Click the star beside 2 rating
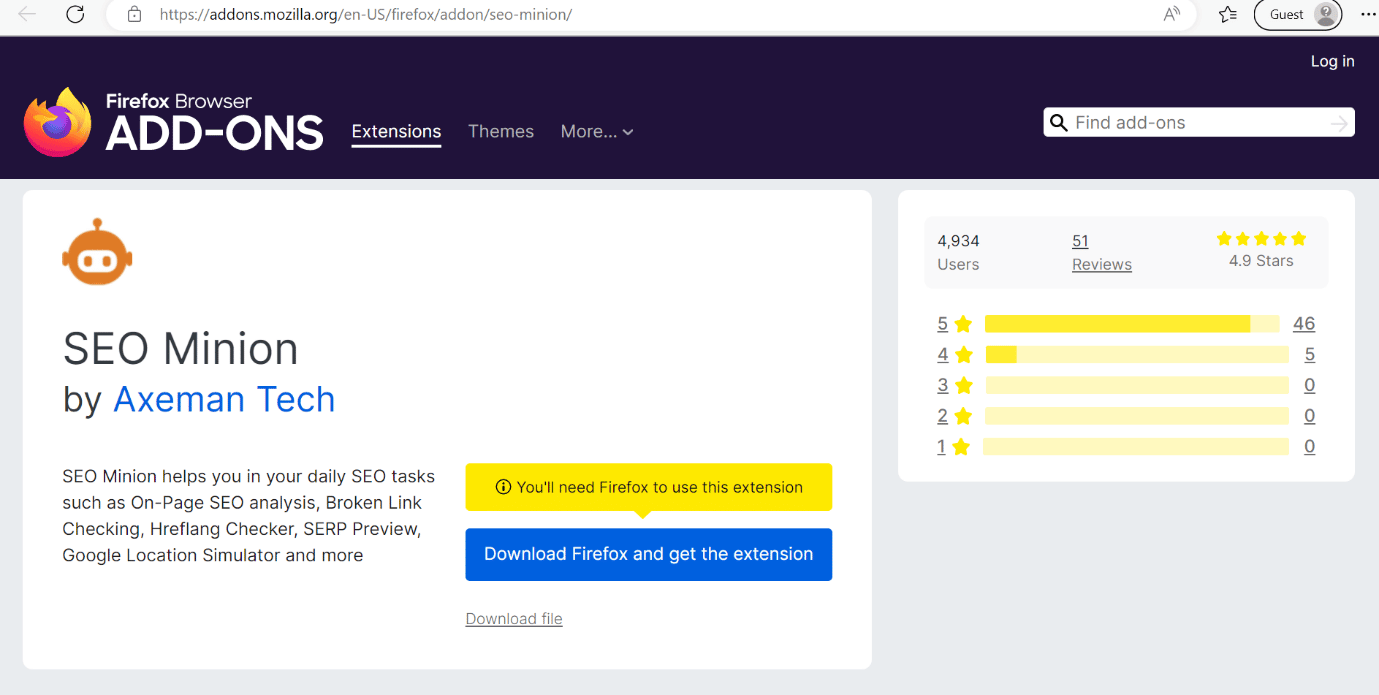The image size is (1379, 695). pyautogui.click(x=963, y=416)
